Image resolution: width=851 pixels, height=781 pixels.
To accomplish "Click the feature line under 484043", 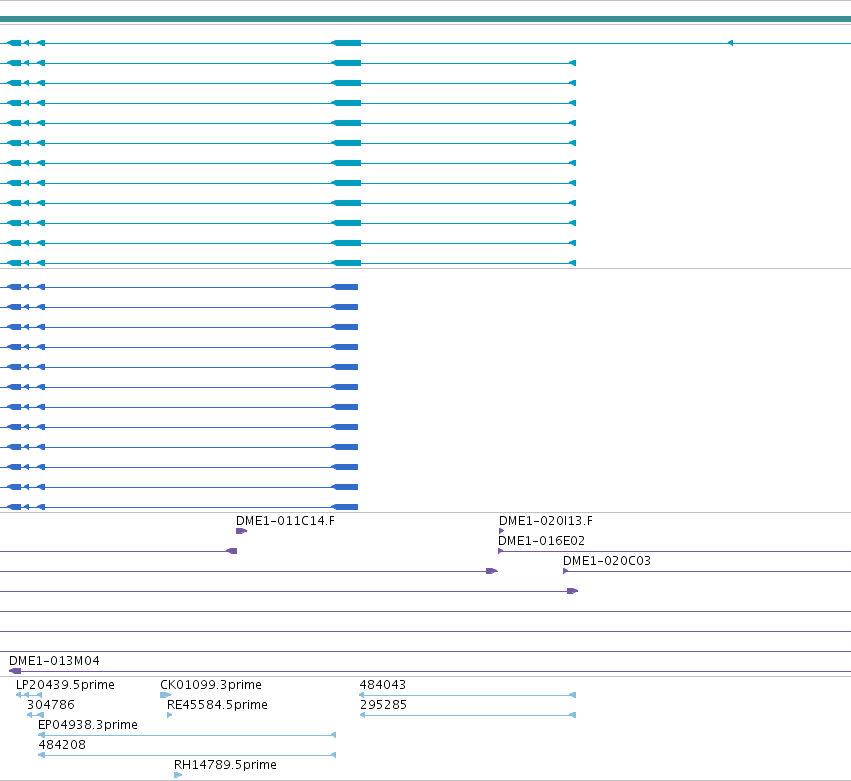I will pyautogui.click(x=467, y=695).
